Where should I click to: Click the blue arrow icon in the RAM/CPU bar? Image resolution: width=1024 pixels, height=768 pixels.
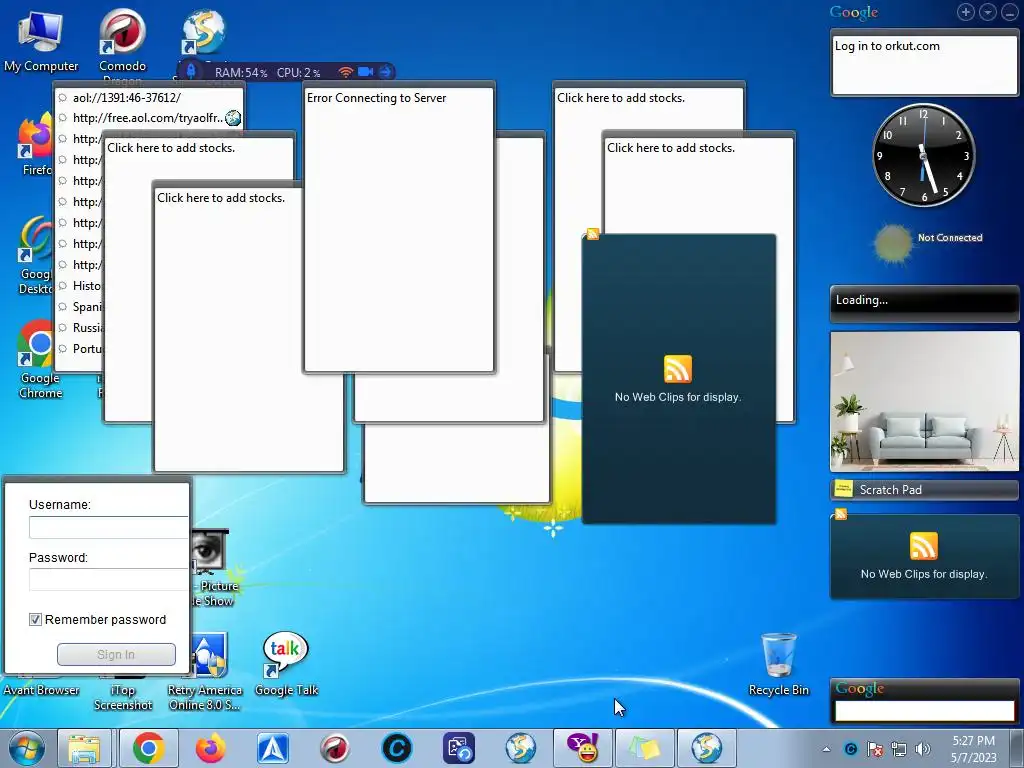385,72
